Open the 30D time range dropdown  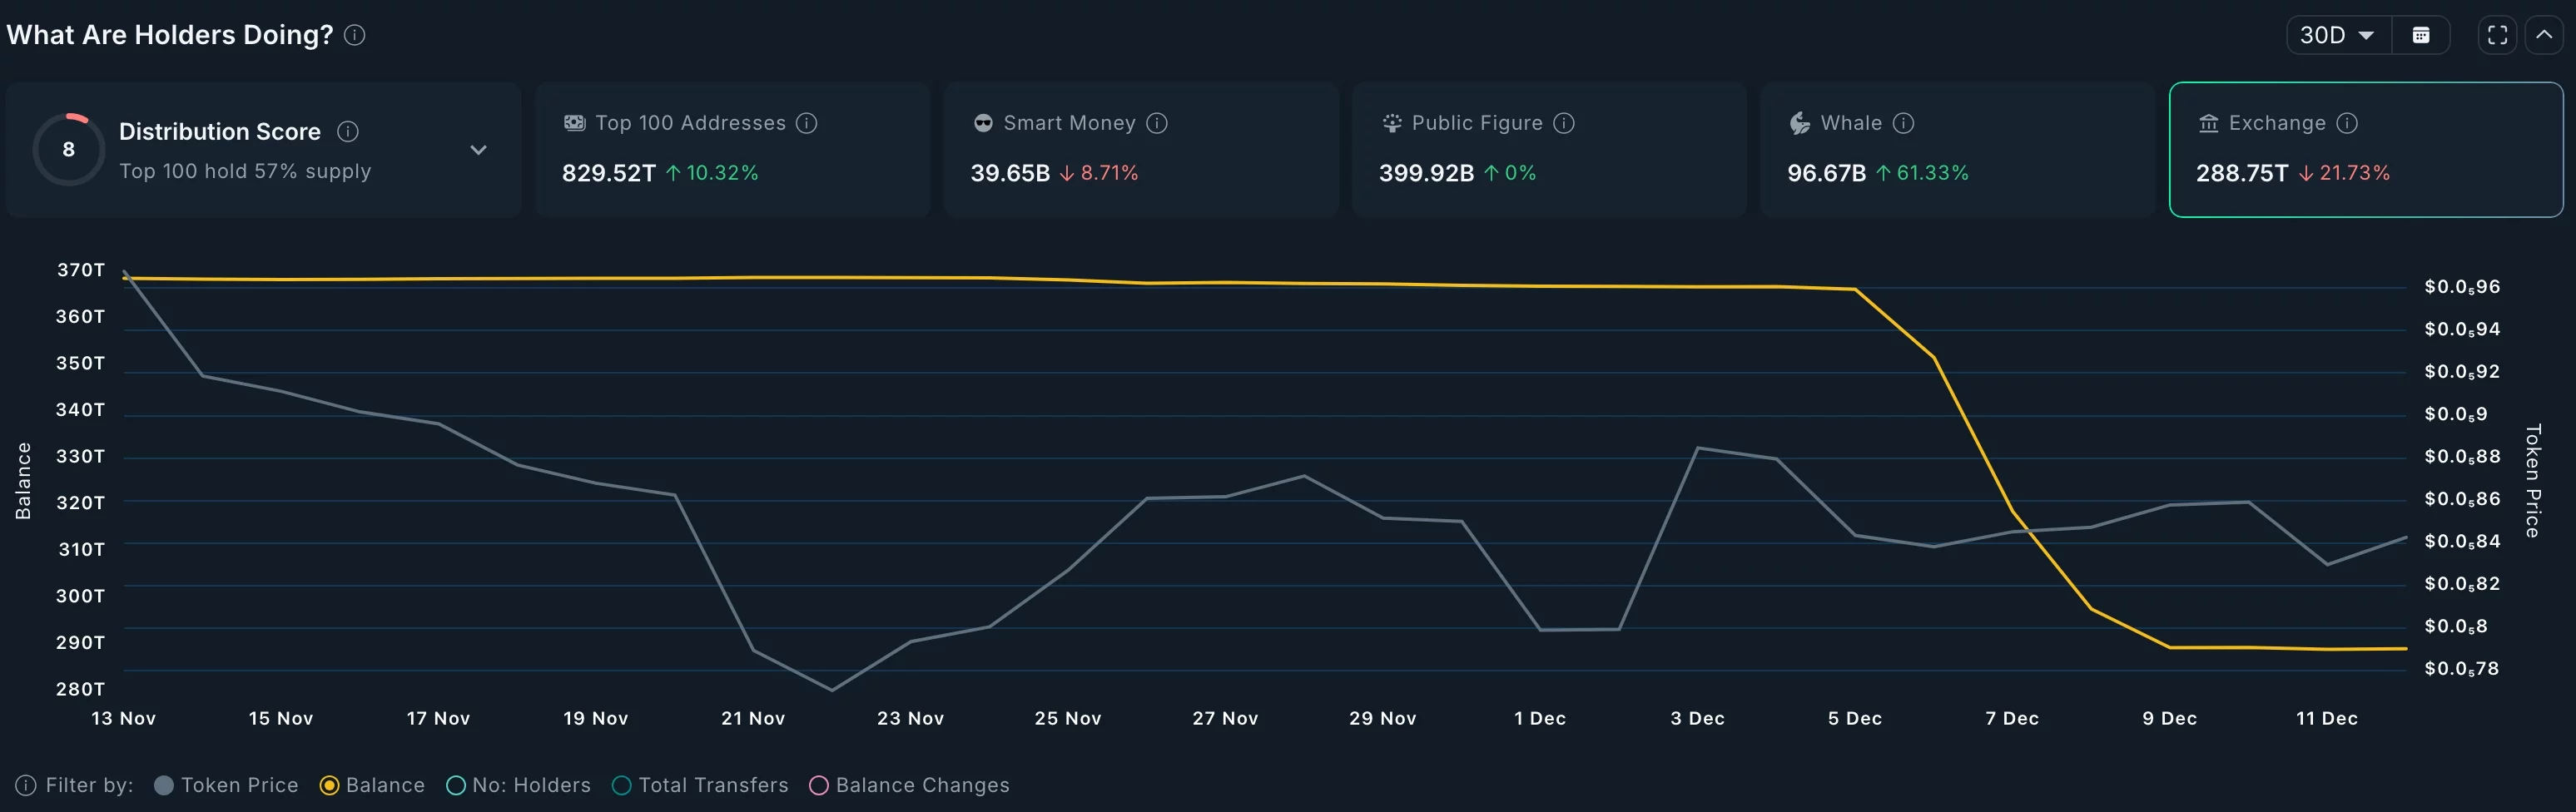click(x=2337, y=35)
